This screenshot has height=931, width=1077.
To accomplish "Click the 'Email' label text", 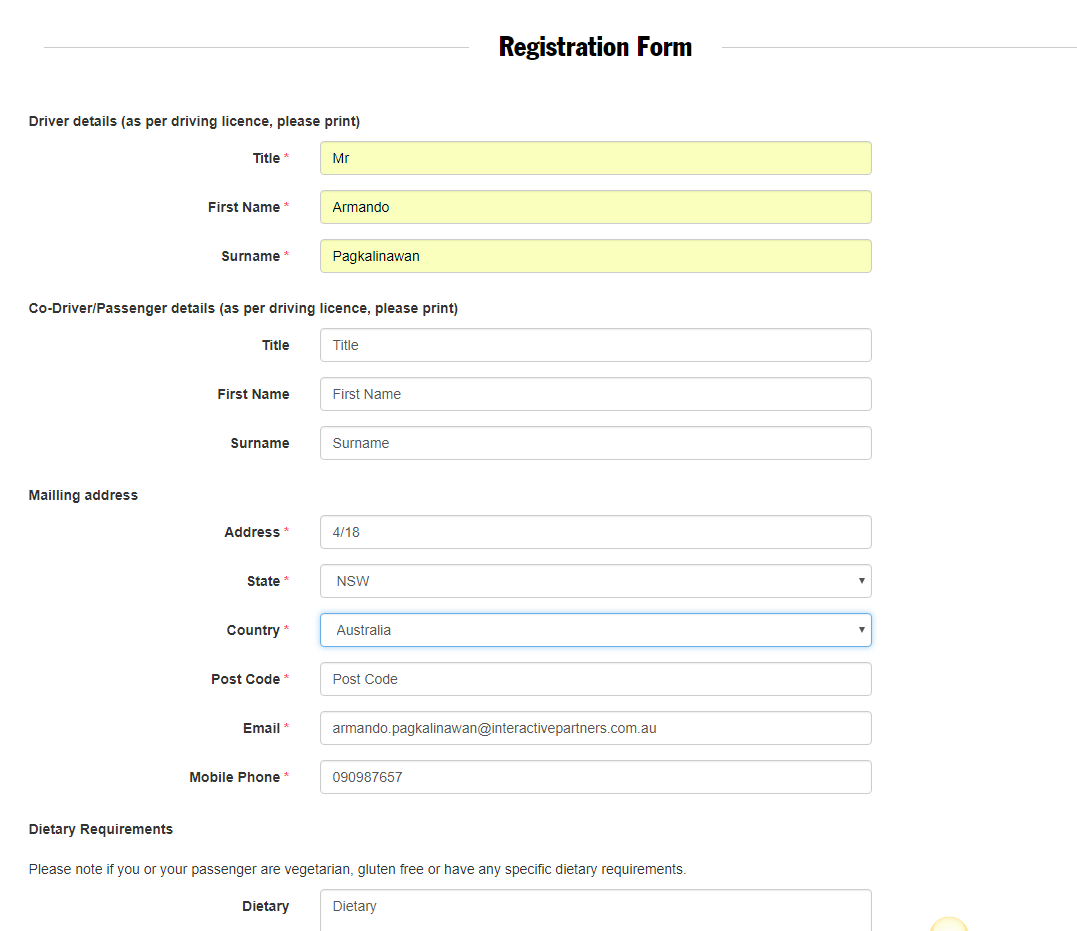I will 261,728.
